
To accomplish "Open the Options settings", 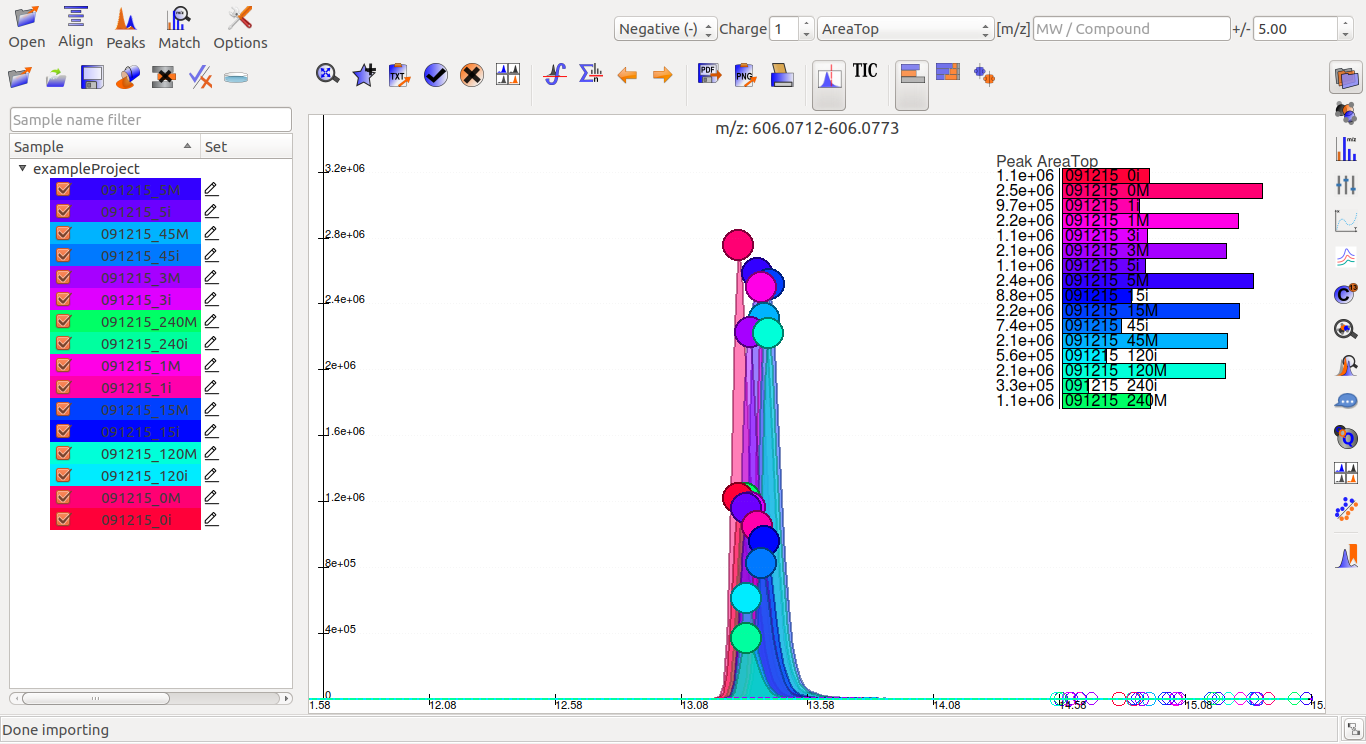I will [240, 28].
